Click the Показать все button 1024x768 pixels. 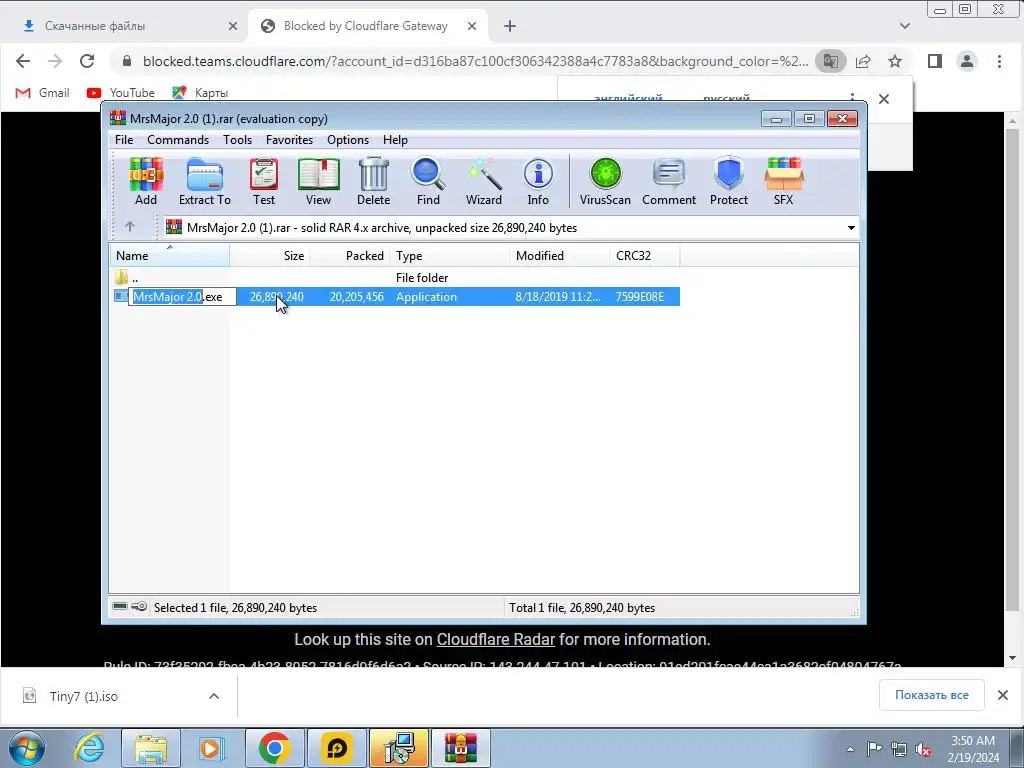click(x=932, y=695)
